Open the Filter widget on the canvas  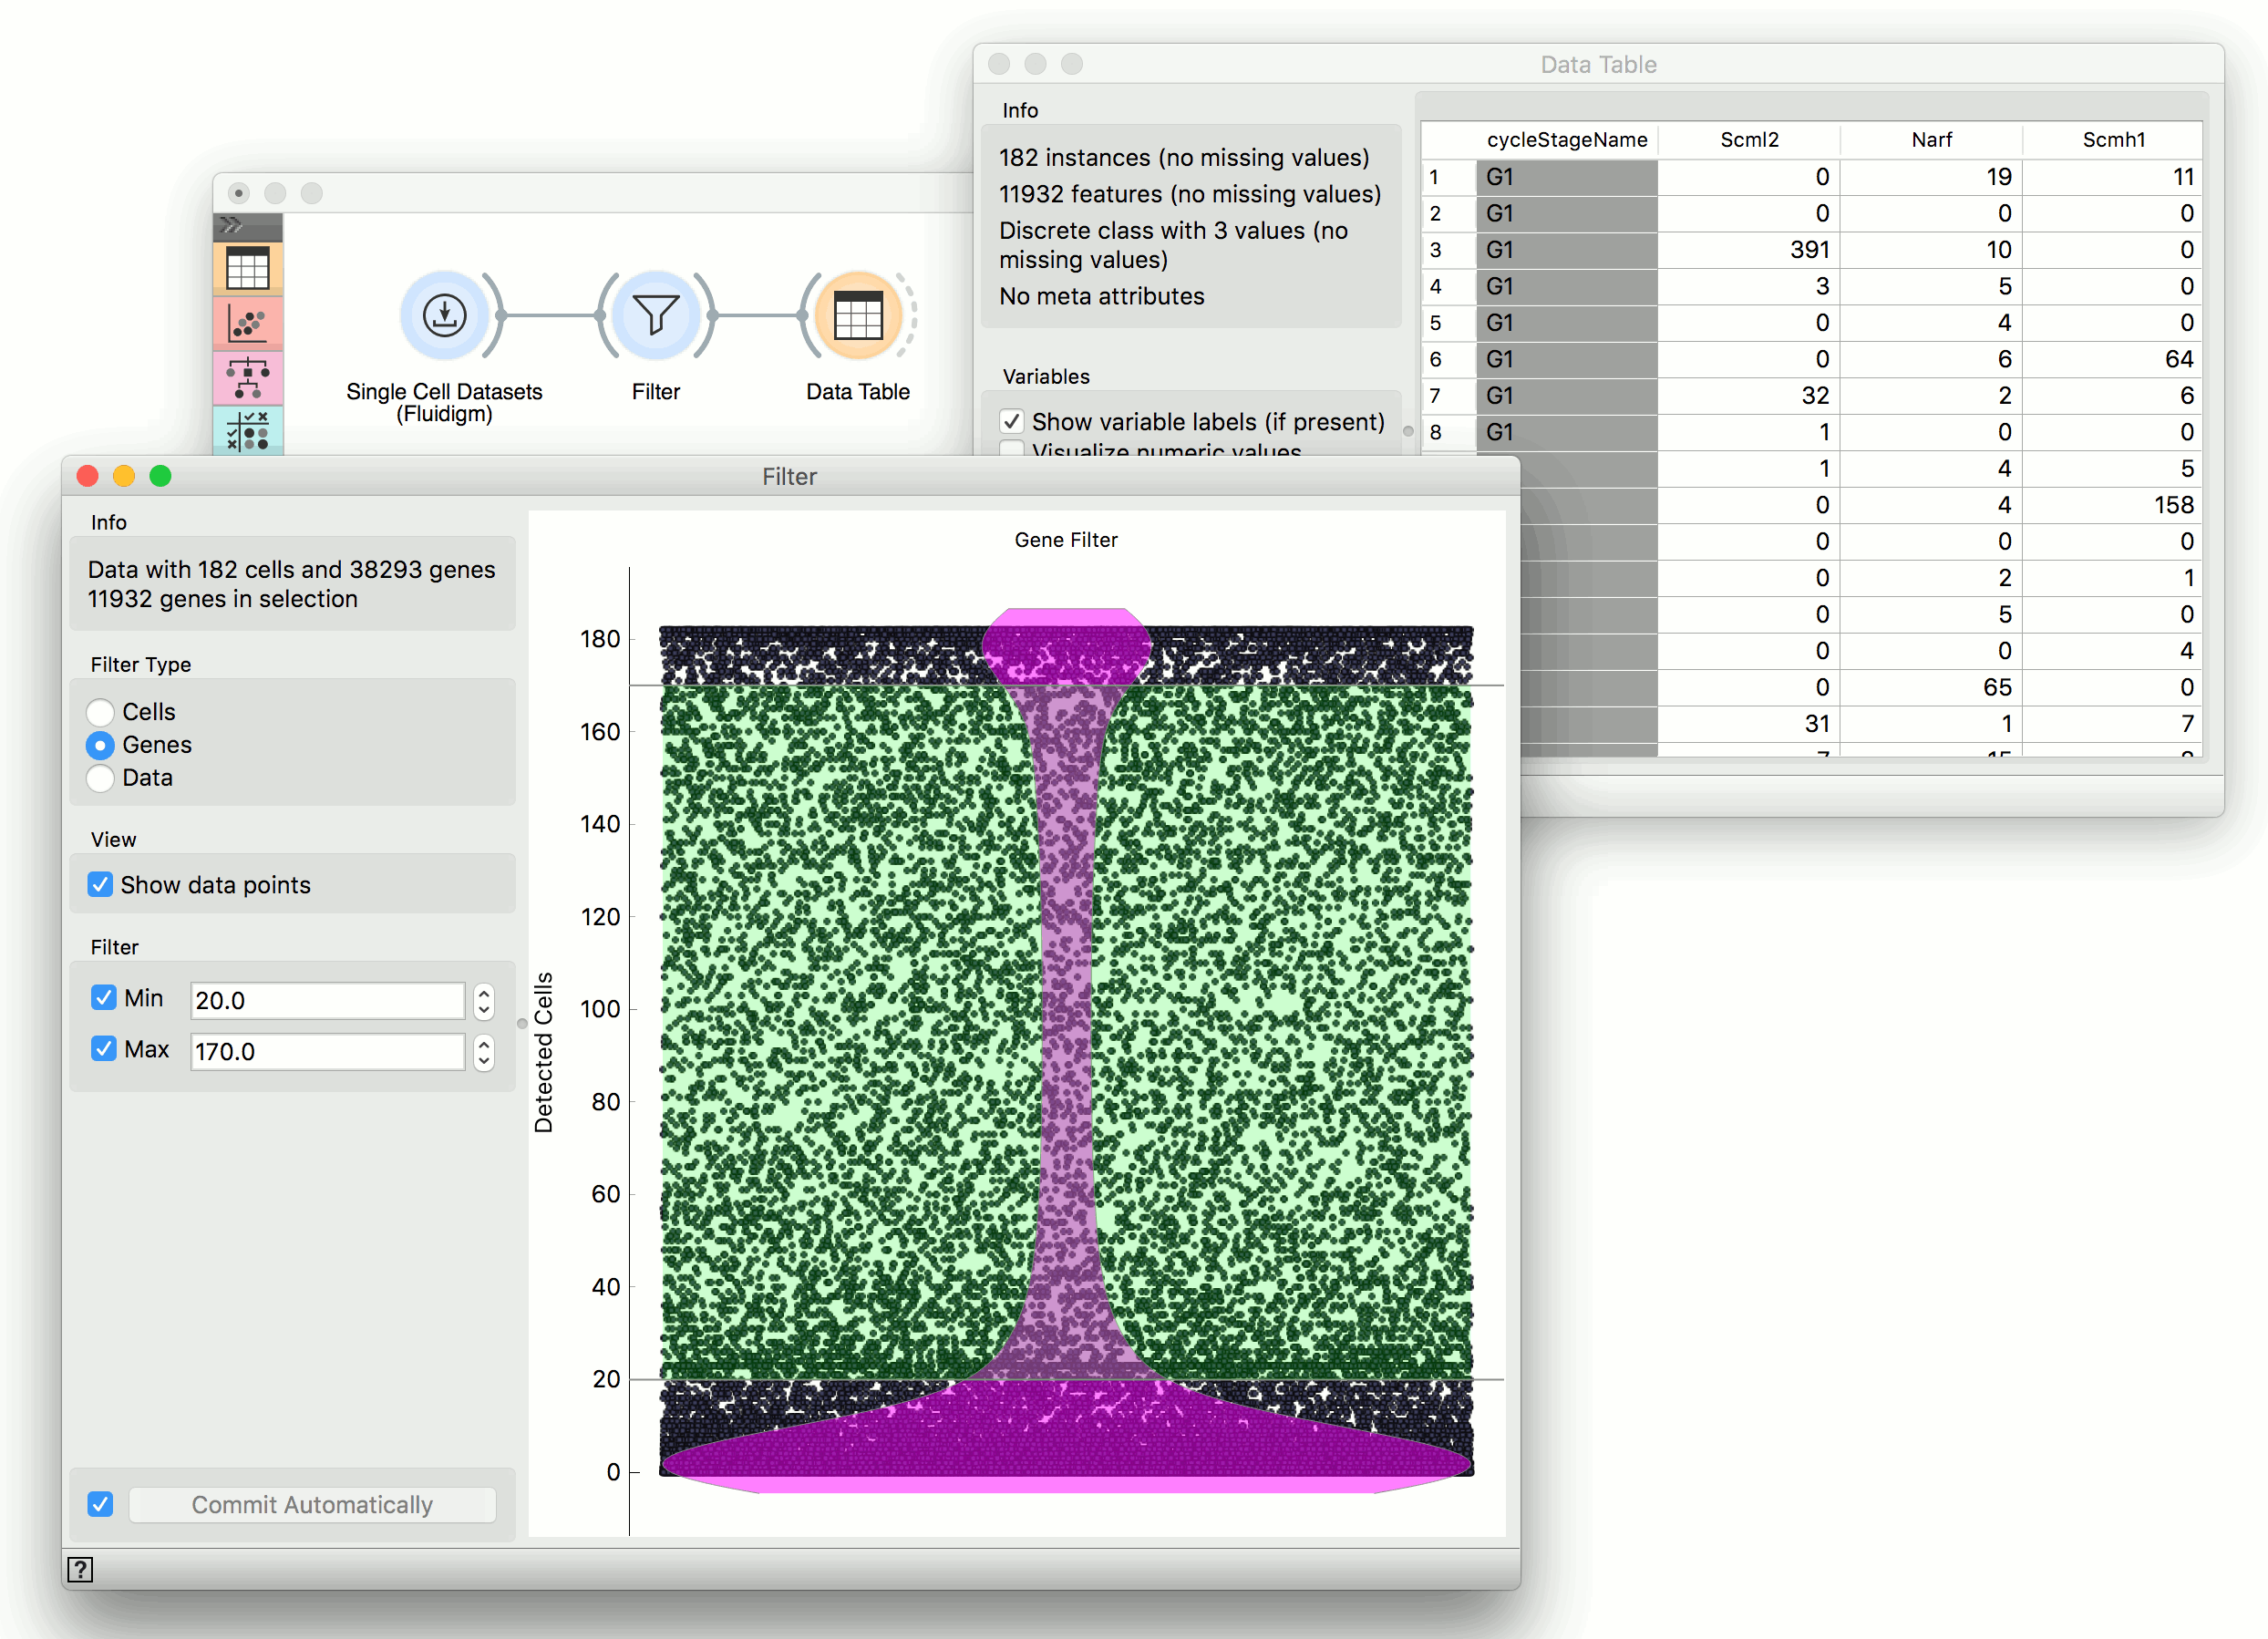click(x=656, y=315)
